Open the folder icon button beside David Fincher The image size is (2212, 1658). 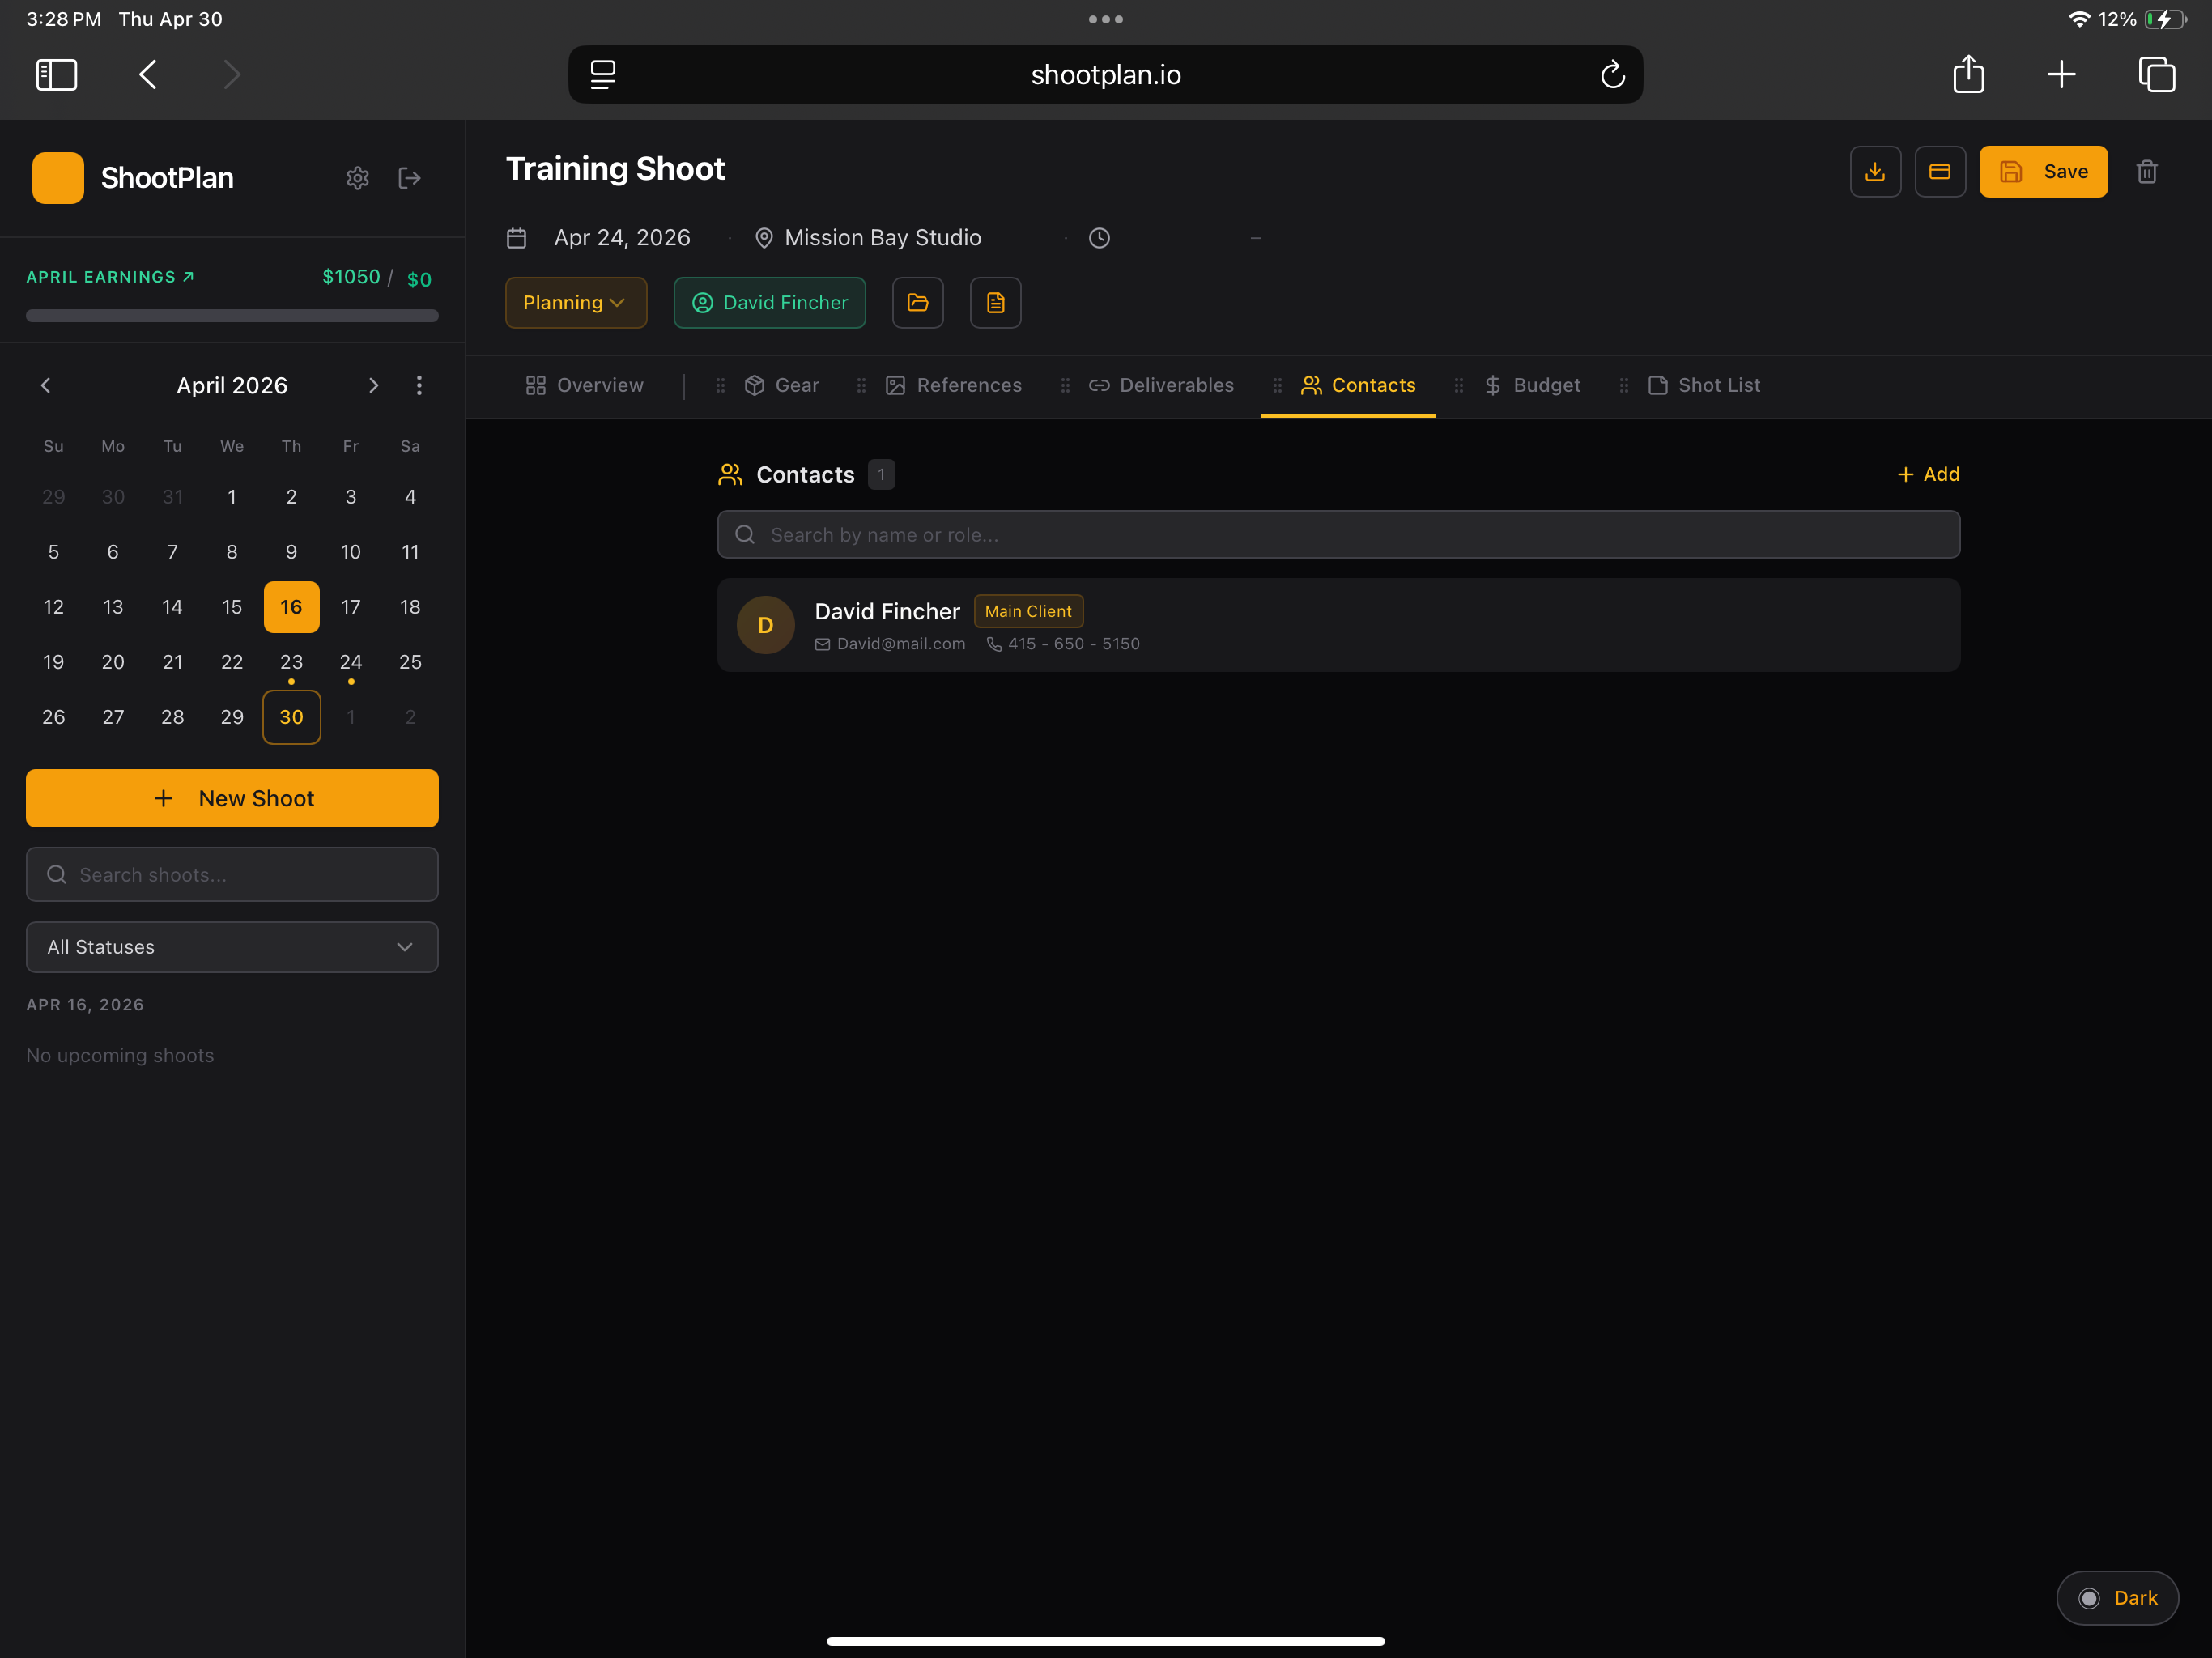coord(918,303)
